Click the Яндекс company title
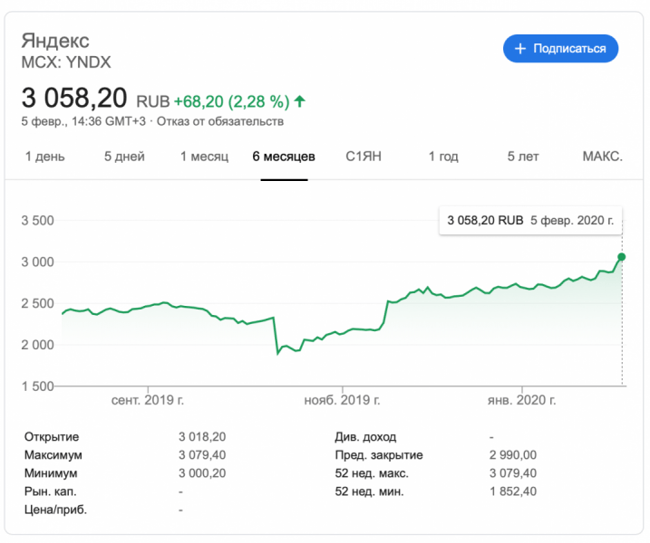The image size is (650, 543). [x=55, y=41]
